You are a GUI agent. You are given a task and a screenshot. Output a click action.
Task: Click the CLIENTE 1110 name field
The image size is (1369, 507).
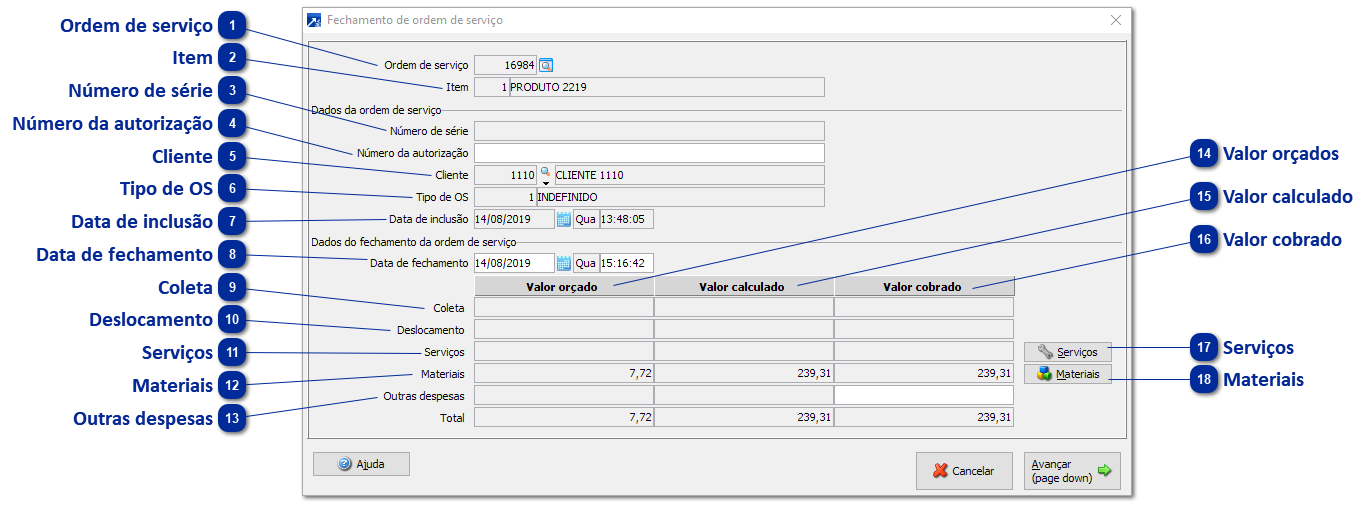coord(688,175)
